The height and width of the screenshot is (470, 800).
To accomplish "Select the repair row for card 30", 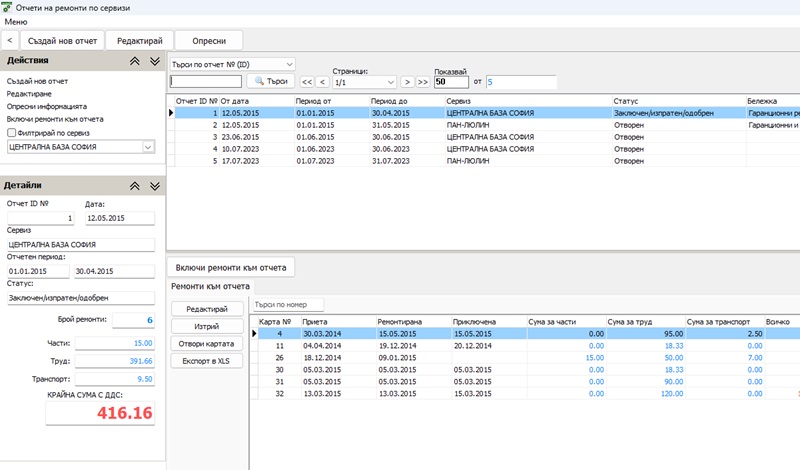I will [526, 370].
